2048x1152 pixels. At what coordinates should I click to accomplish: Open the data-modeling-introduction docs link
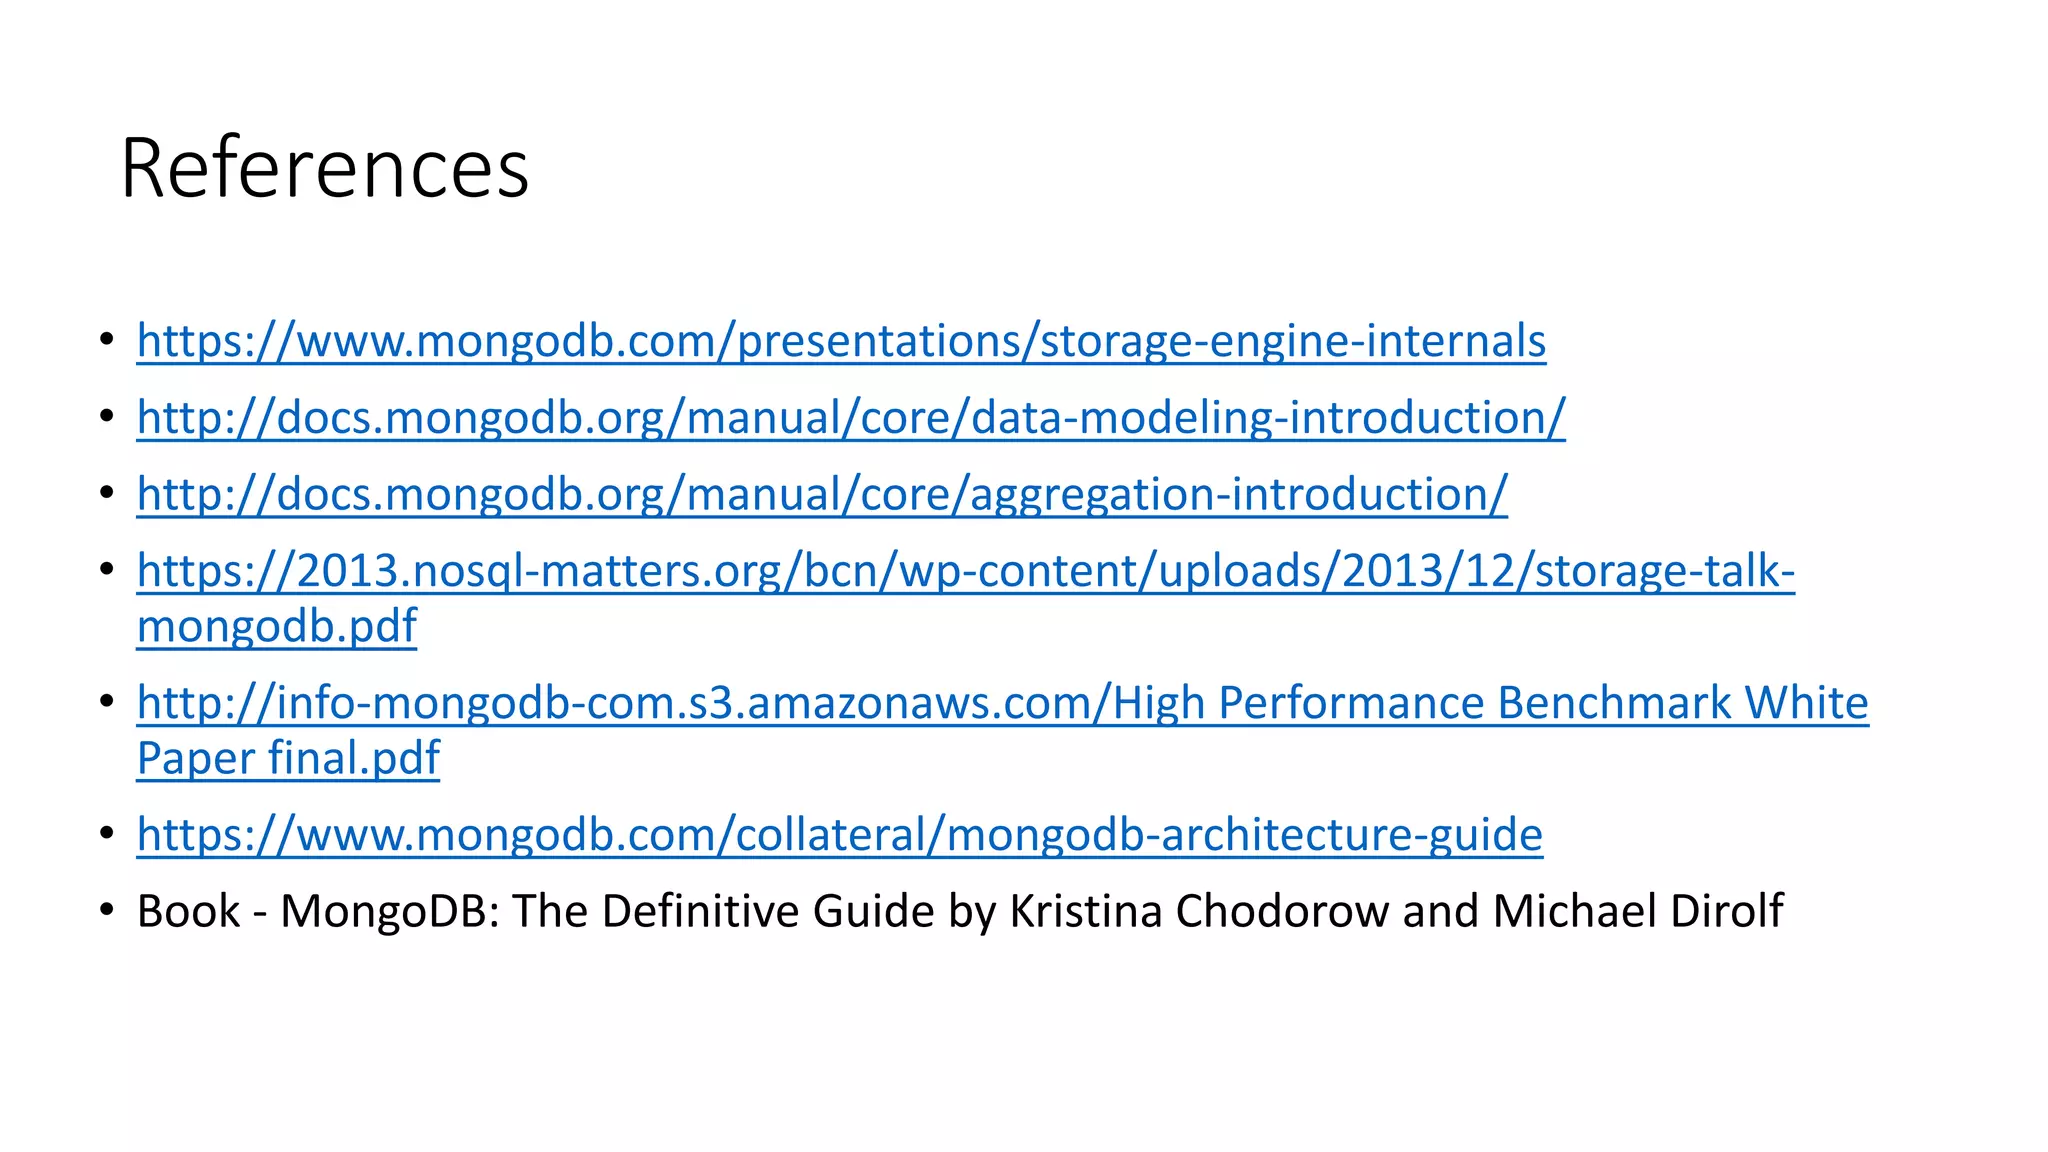point(851,418)
